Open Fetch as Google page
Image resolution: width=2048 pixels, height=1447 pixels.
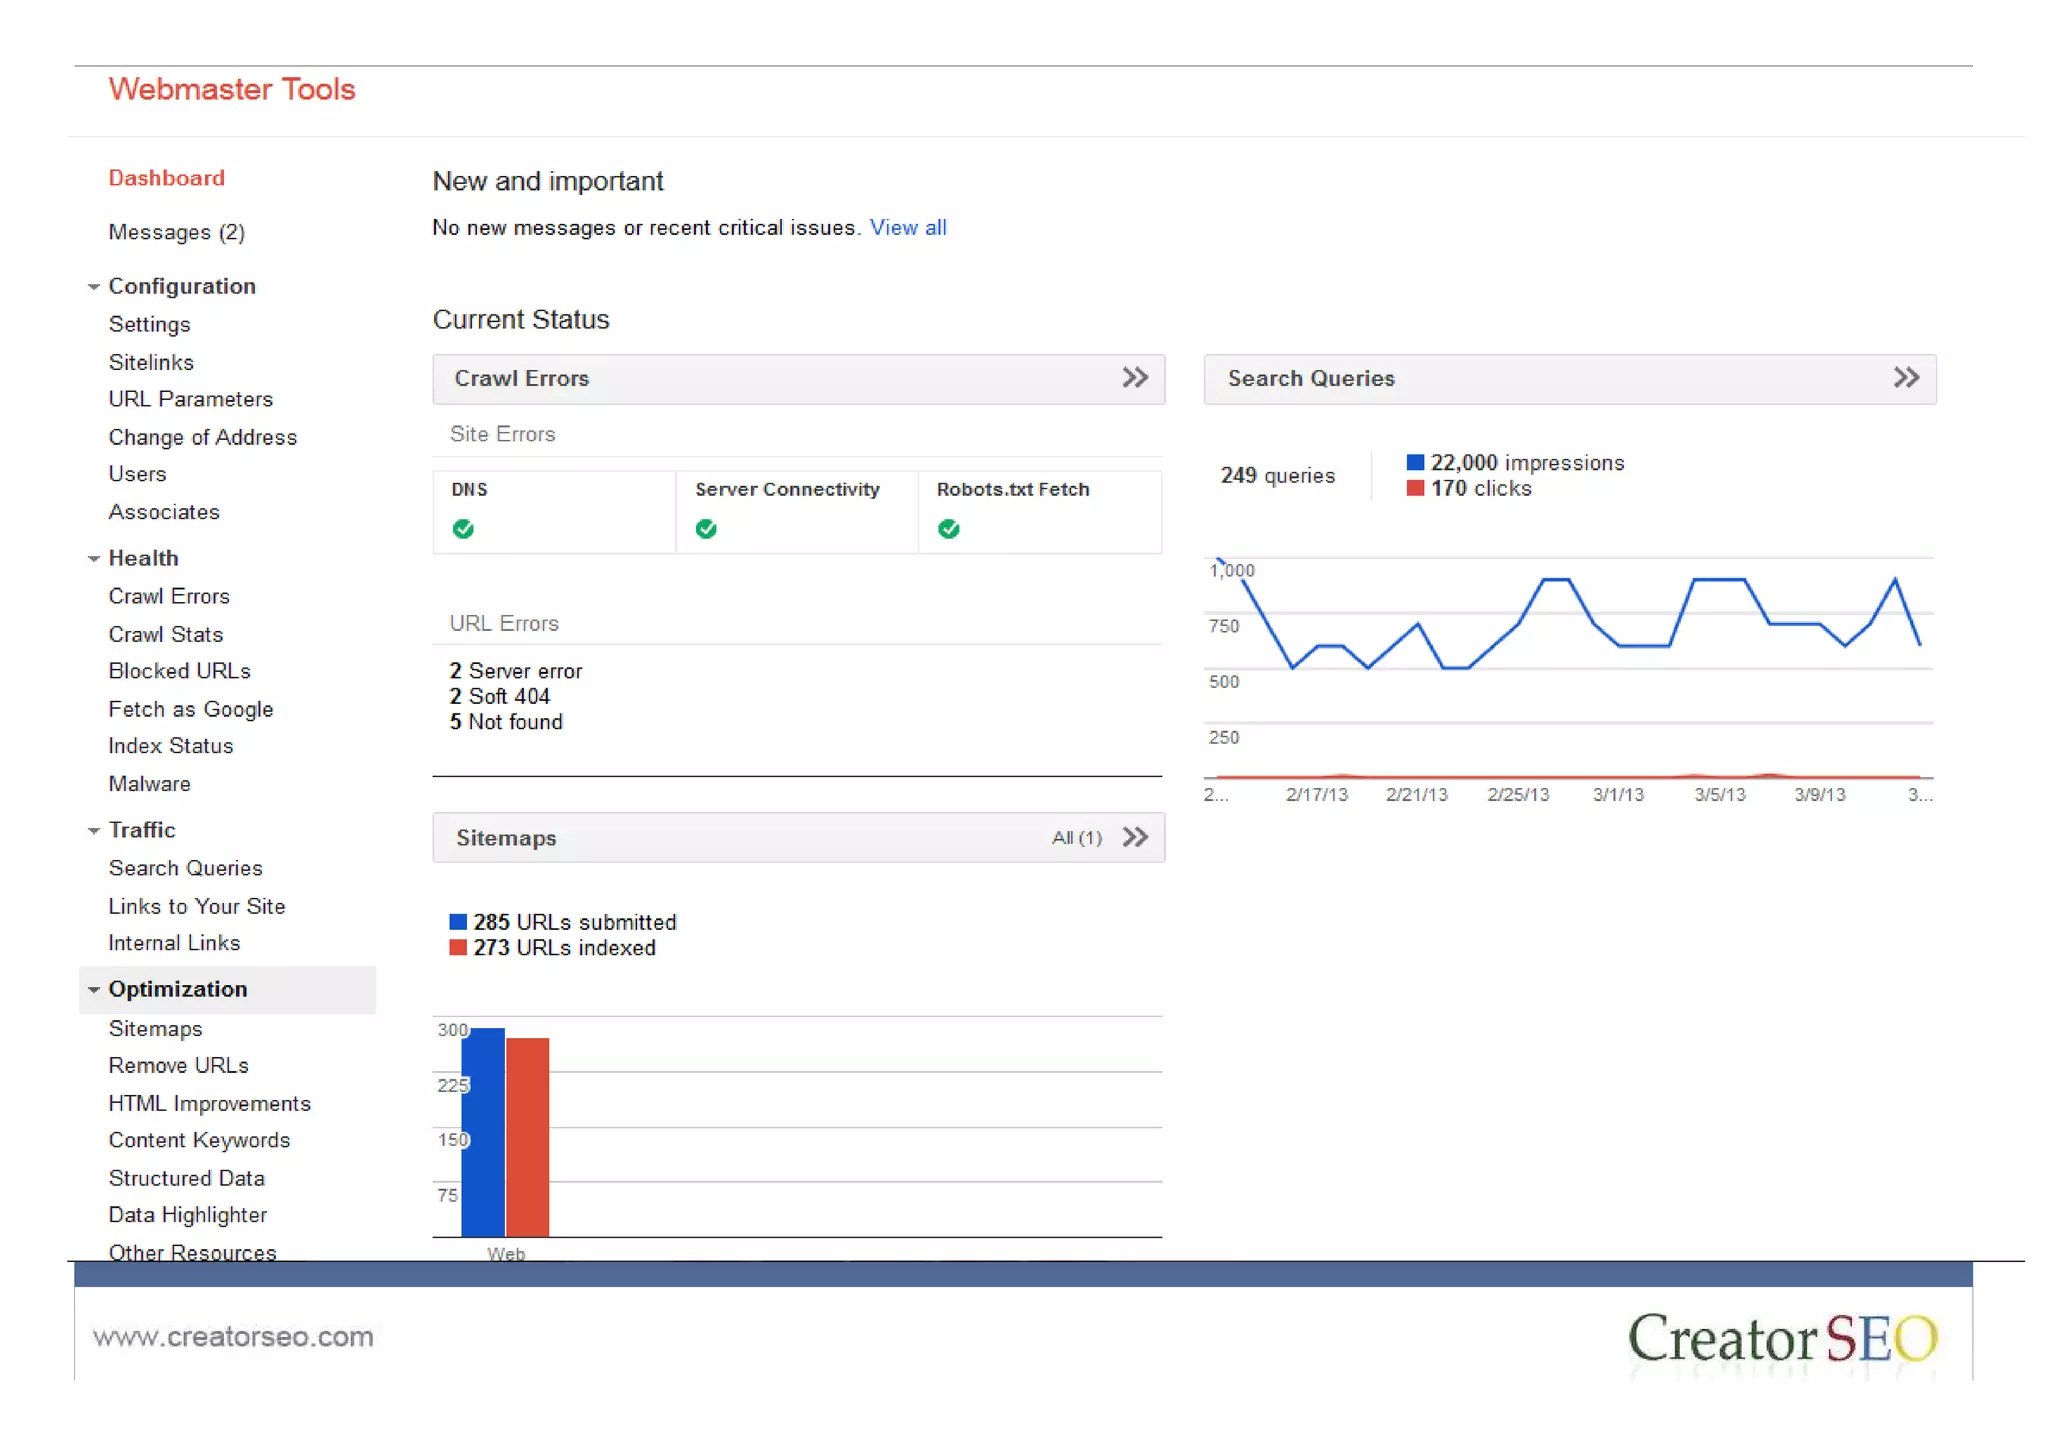pos(190,709)
